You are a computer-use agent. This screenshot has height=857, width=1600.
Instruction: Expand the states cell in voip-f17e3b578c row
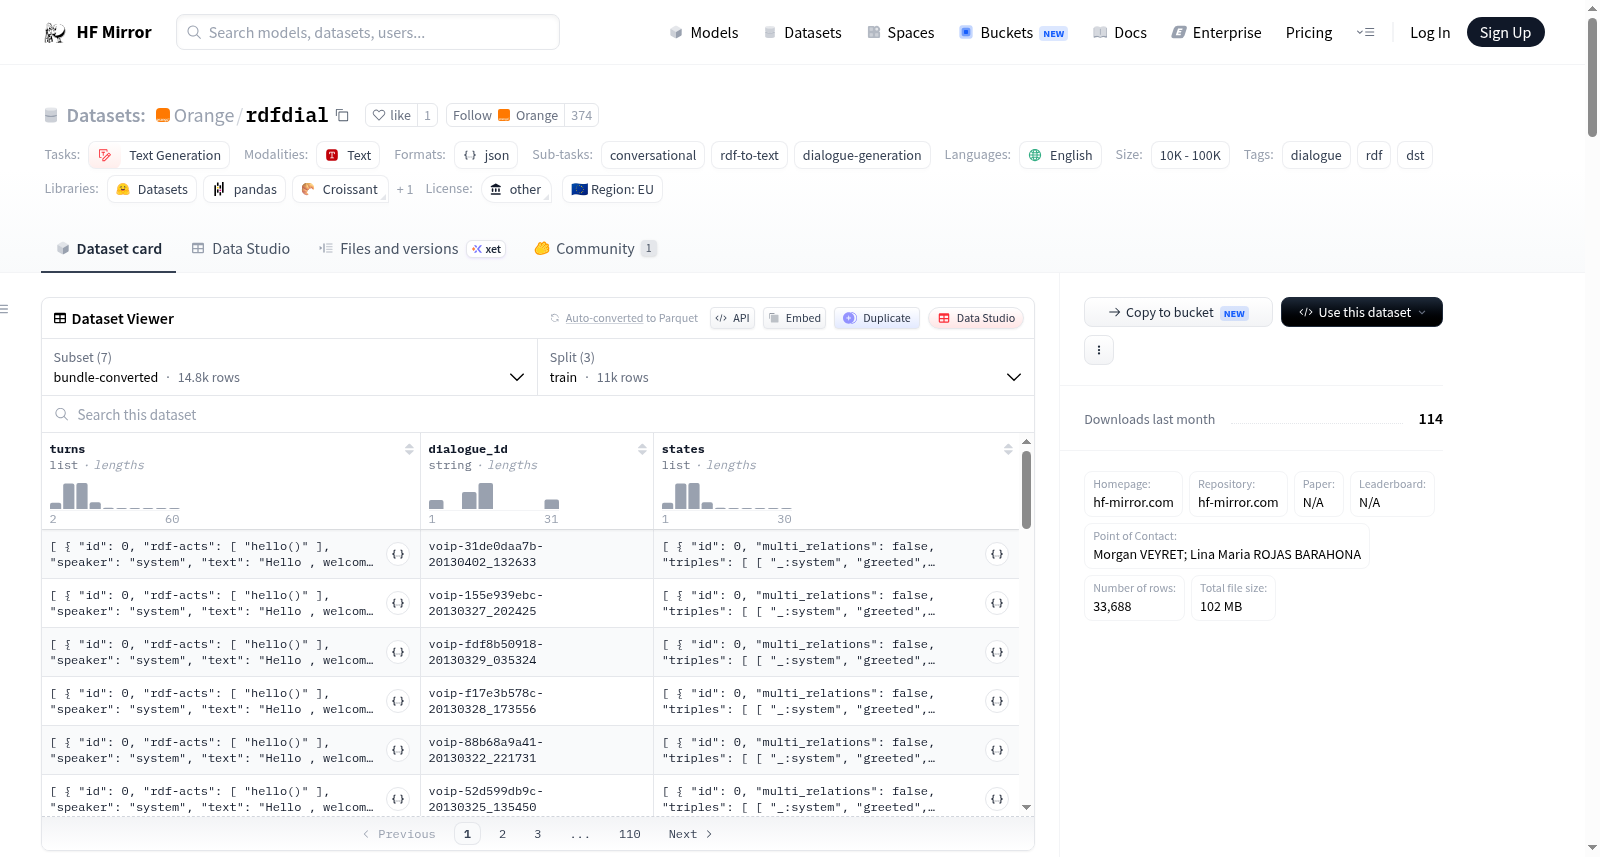pyautogui.click(x=997, y=701)
